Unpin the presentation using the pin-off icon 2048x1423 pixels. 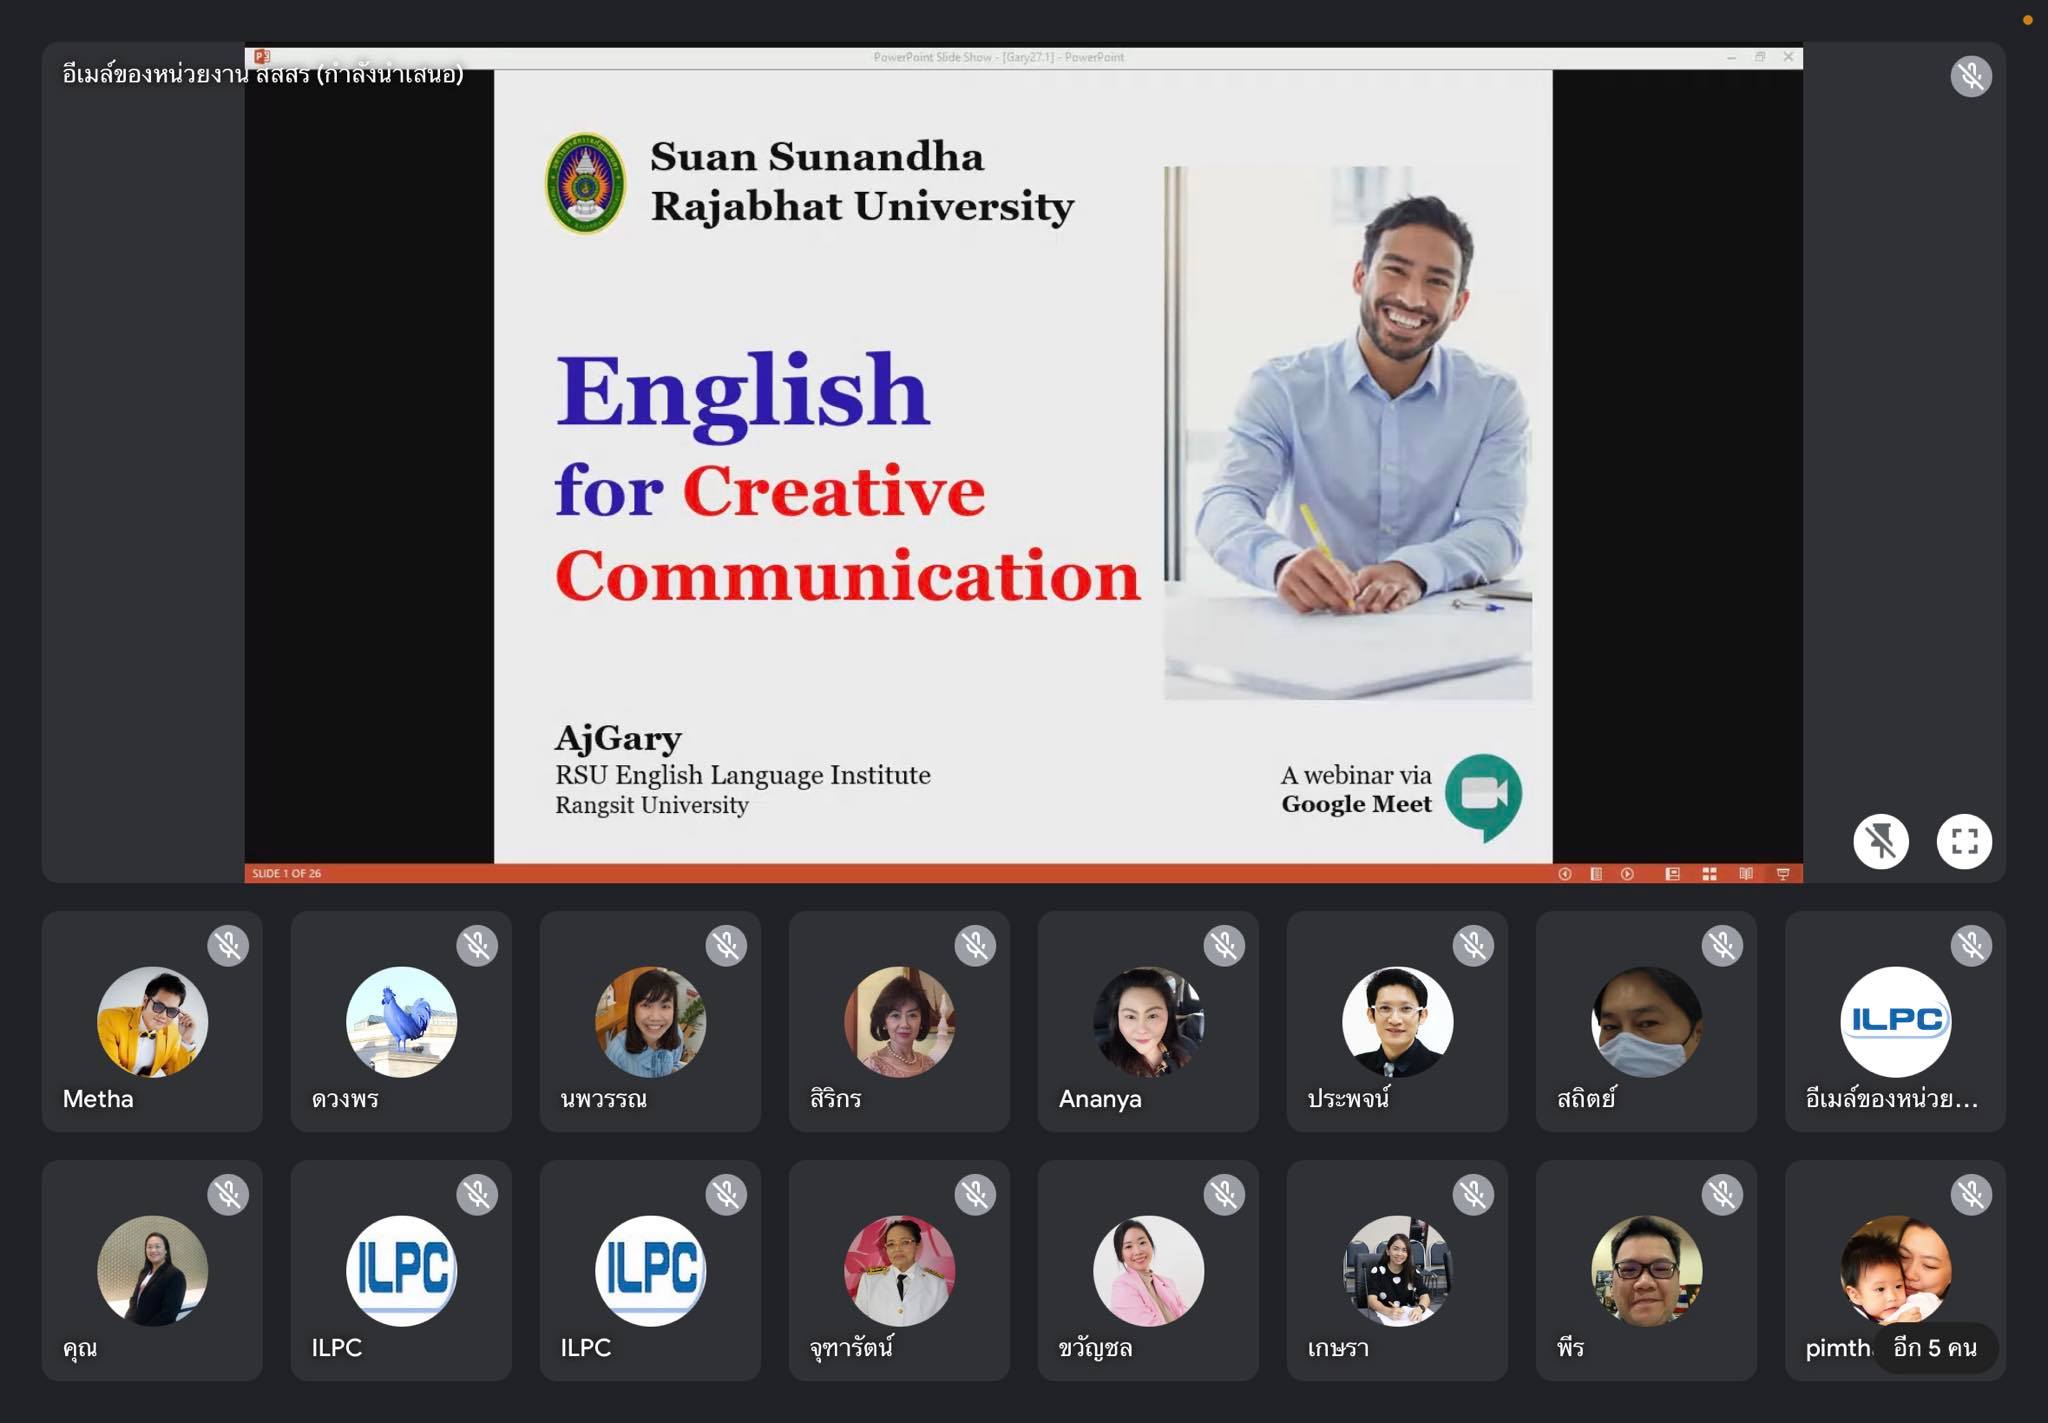(x=1880, y=841)
